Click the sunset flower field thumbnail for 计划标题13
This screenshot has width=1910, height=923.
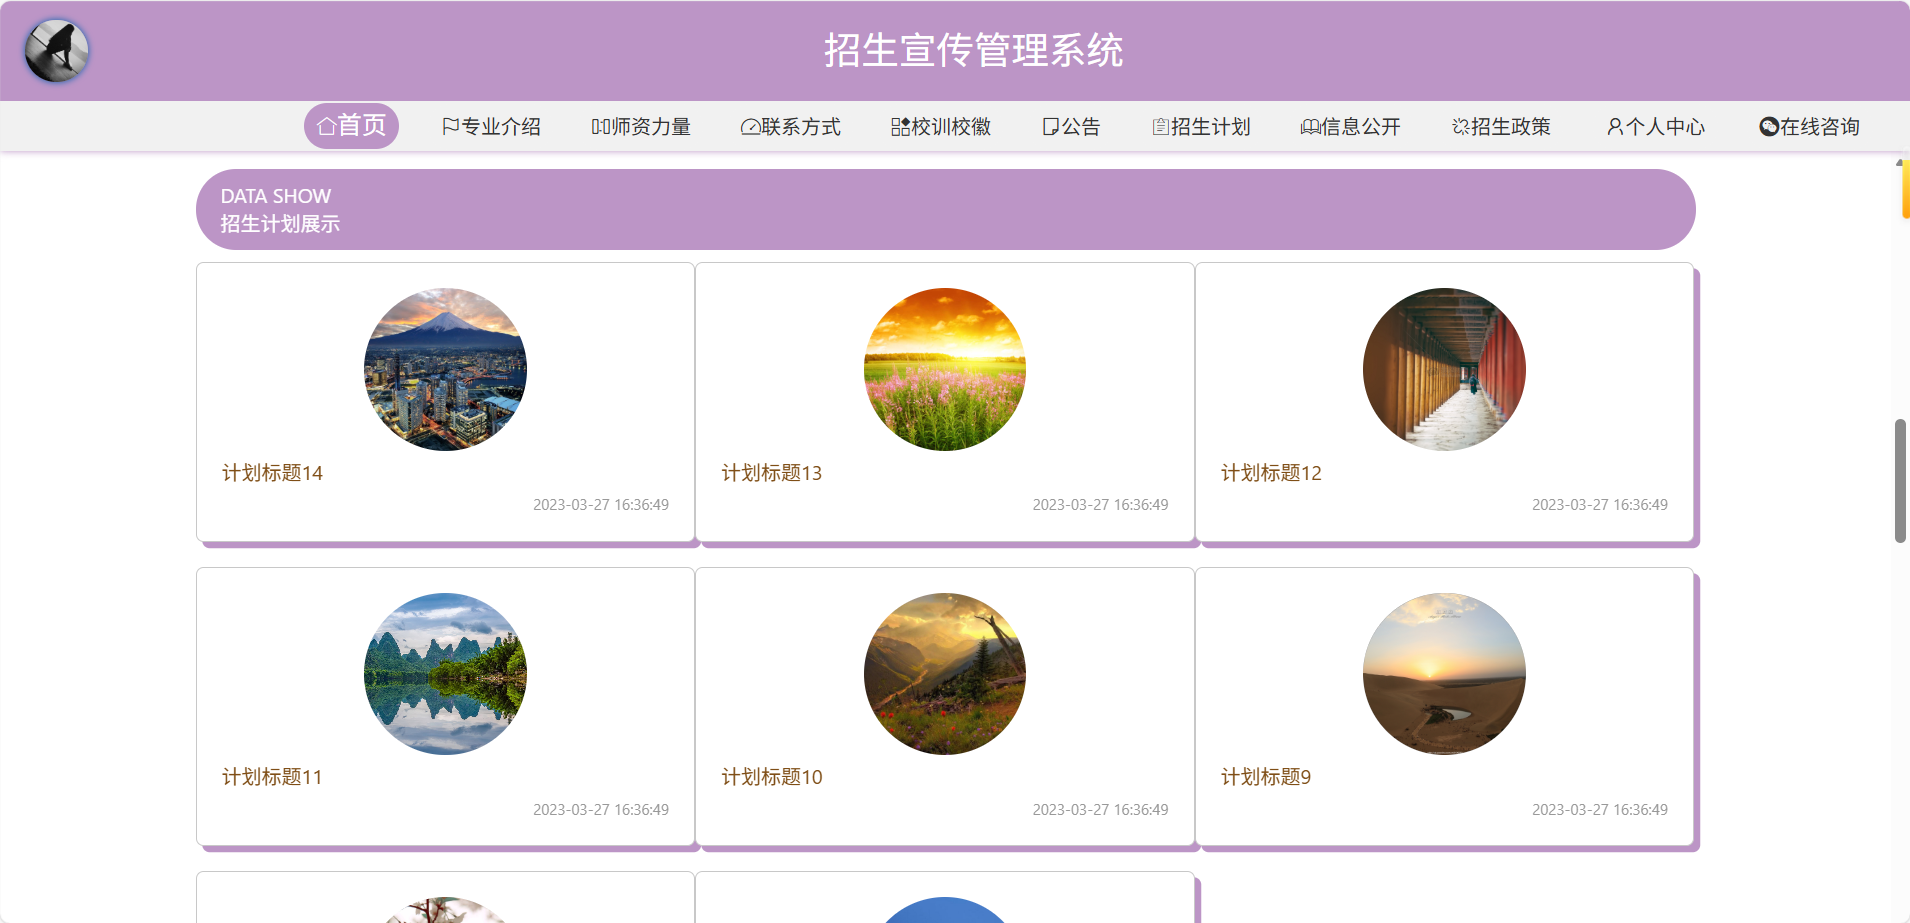coord(945,369)
